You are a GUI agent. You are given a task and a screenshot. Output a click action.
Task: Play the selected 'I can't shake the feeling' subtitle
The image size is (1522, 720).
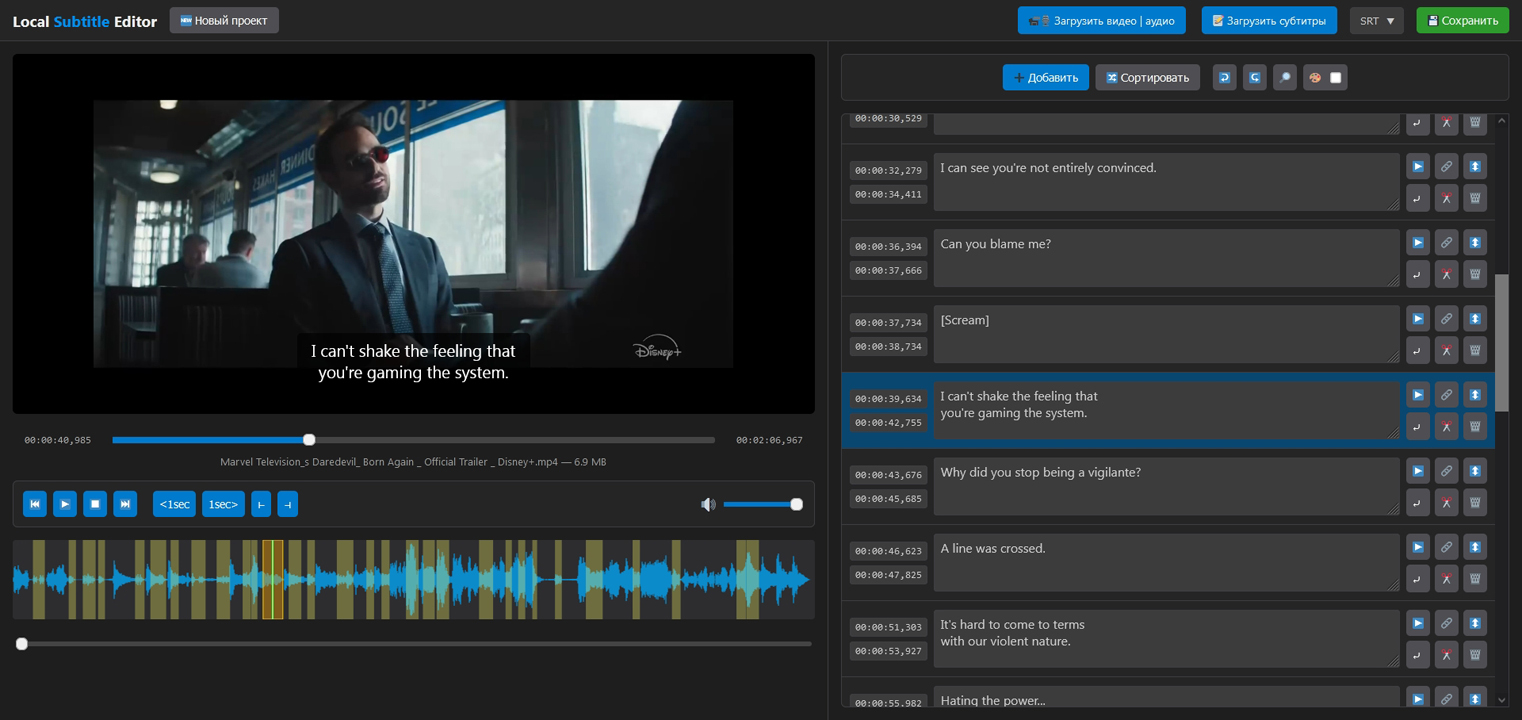coord(1418,395)
